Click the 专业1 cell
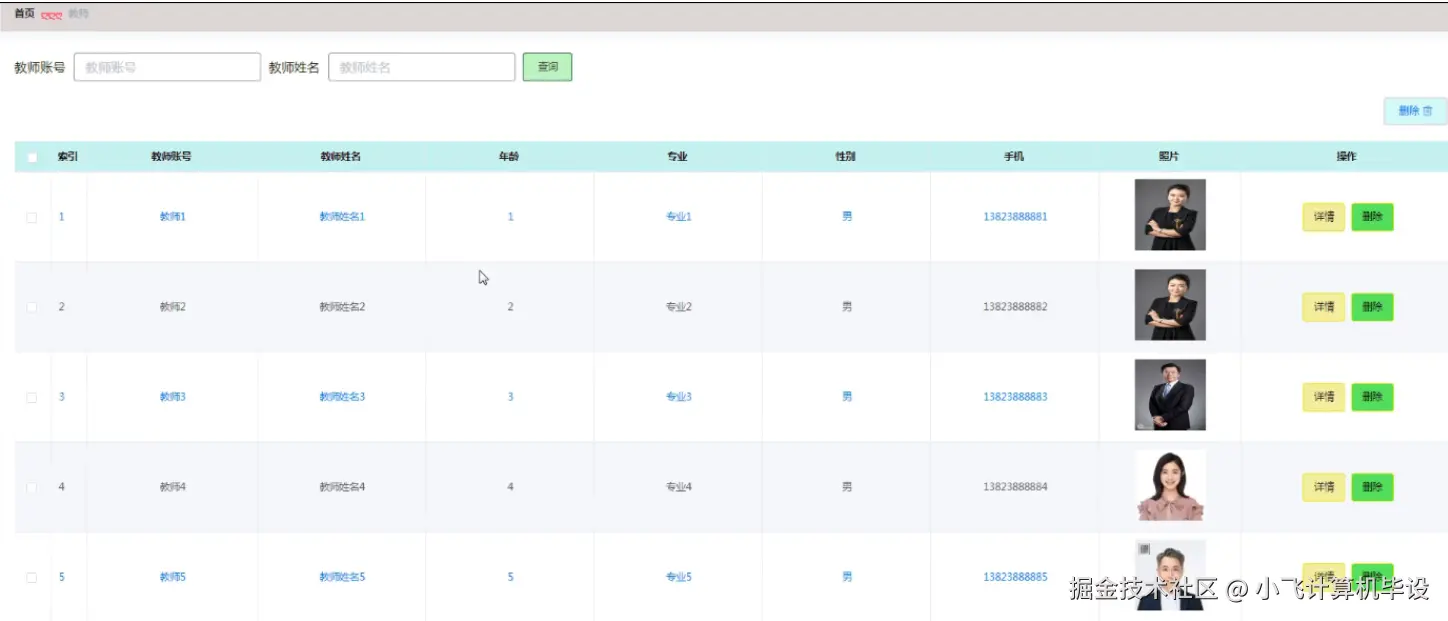 [x=679, y=217]
